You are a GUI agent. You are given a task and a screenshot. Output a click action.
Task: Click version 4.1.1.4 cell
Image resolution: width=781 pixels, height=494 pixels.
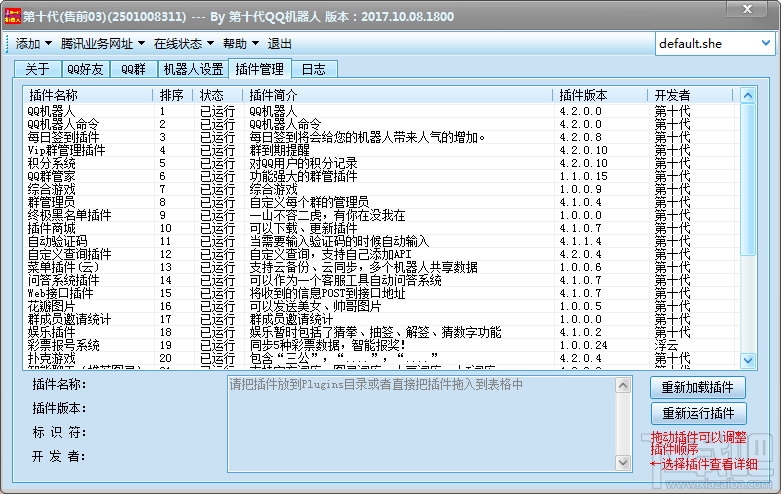tap(580, 241)
